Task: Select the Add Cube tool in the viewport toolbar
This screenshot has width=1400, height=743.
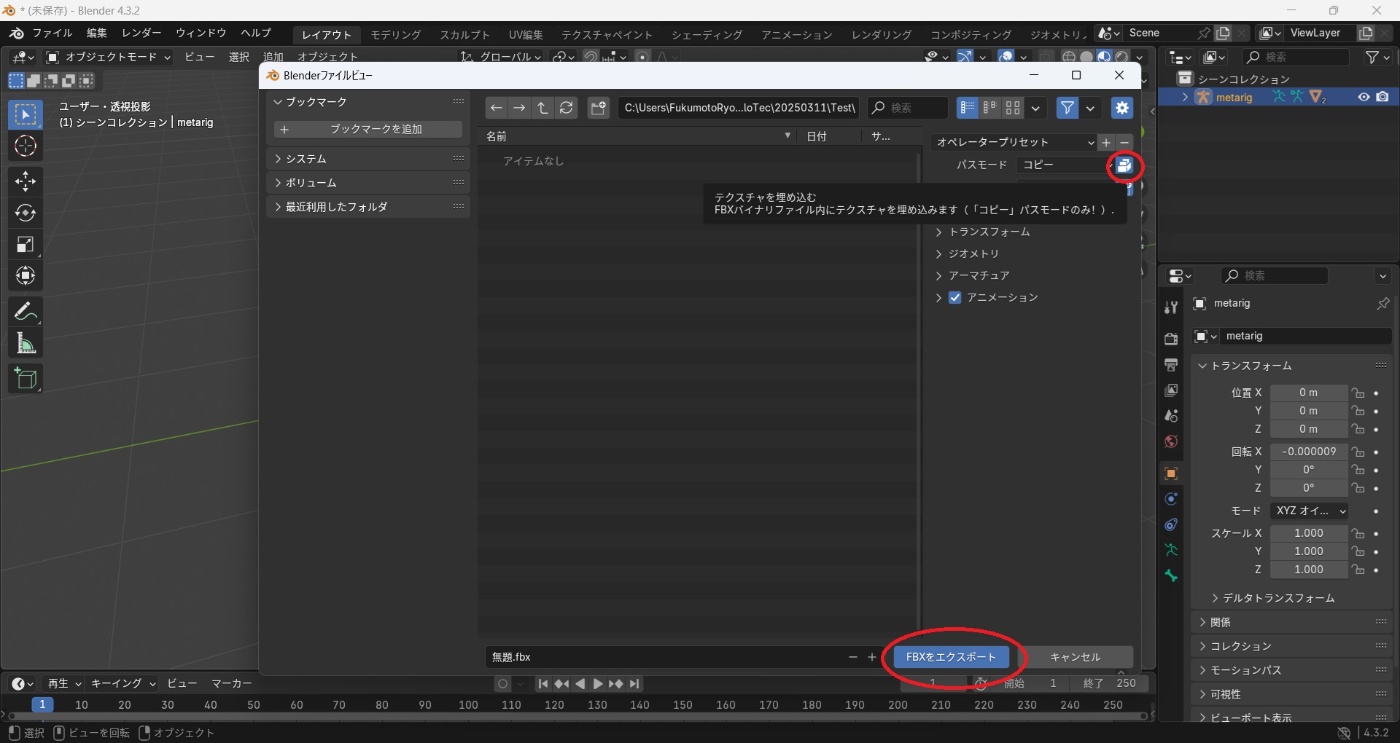Action: (25, 378)
